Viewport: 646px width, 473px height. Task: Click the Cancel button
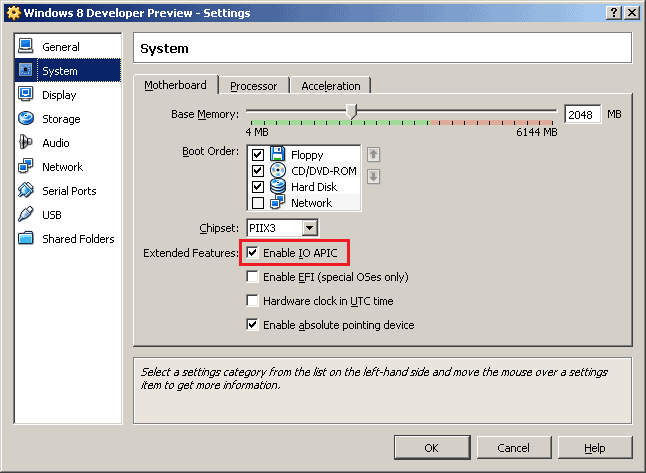(513, 447)
